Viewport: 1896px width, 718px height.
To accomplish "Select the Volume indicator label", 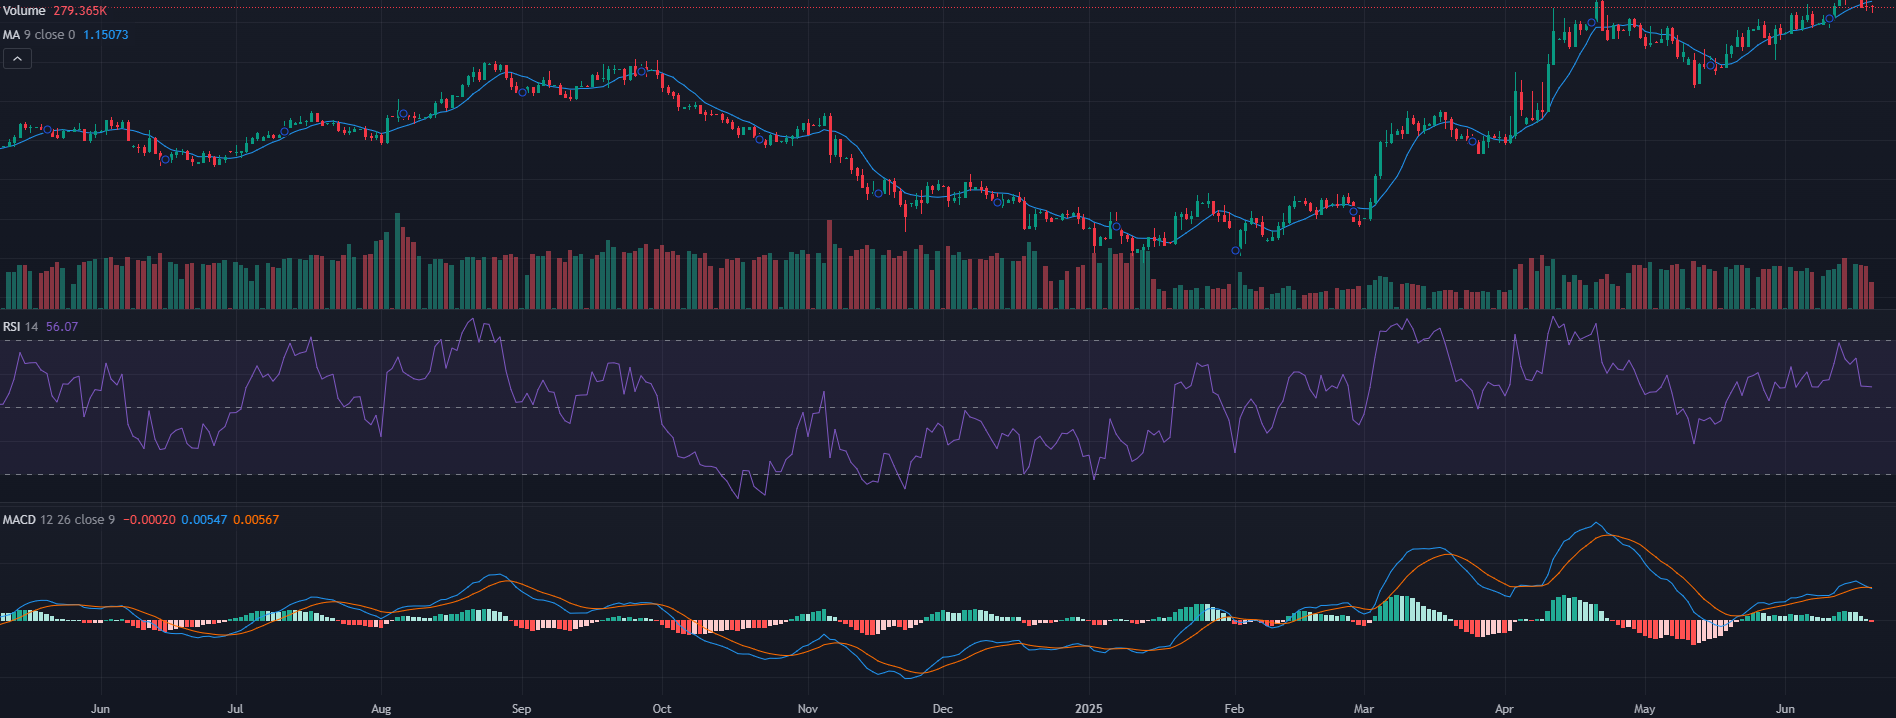I will (24, 11).
